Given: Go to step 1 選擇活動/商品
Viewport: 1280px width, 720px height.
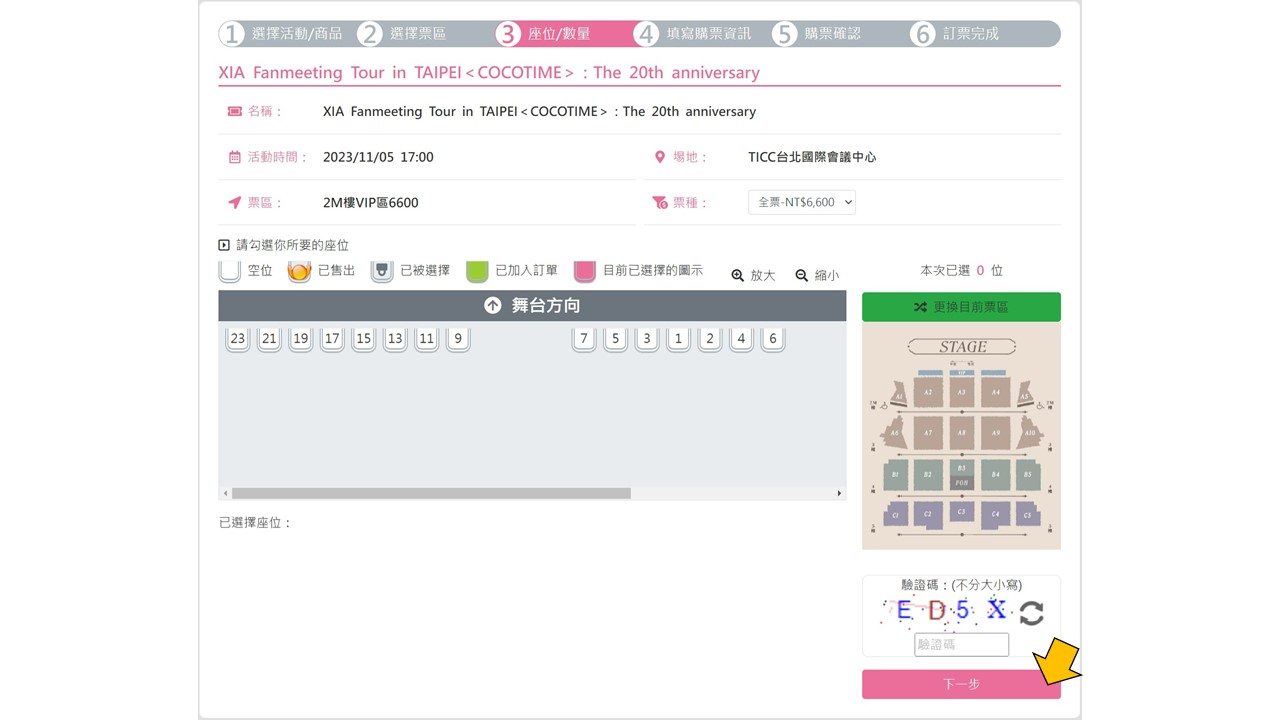Looking at the screenshot, I should click(281, 34).
